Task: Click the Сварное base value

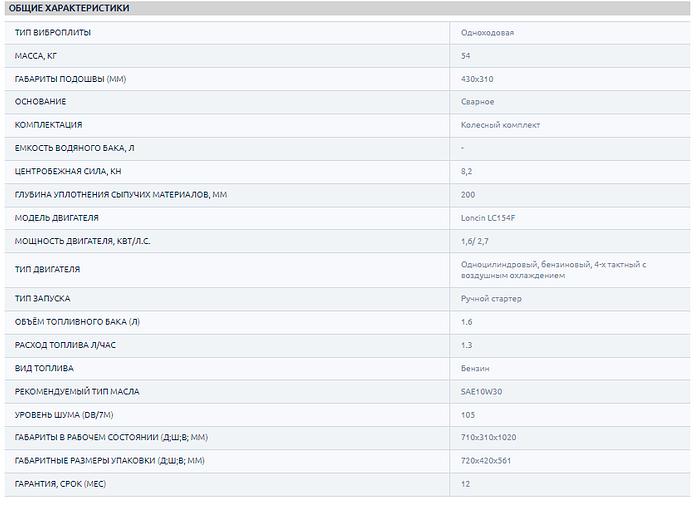Action: 477,102
